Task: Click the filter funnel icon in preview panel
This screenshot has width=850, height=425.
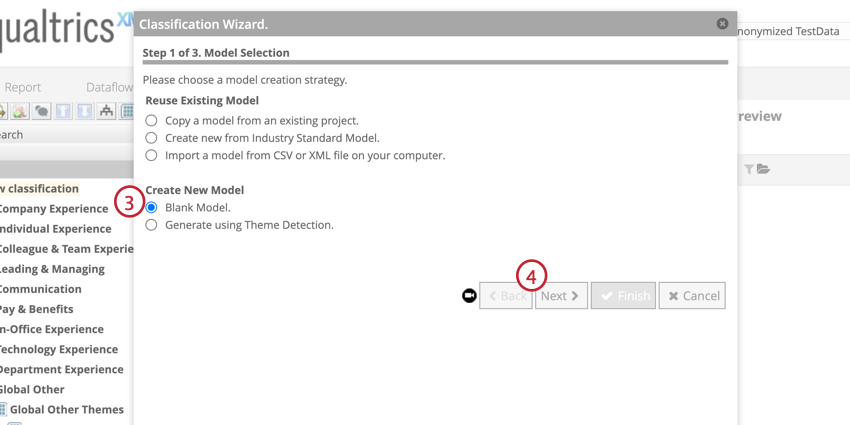Action: pos(749,170)
